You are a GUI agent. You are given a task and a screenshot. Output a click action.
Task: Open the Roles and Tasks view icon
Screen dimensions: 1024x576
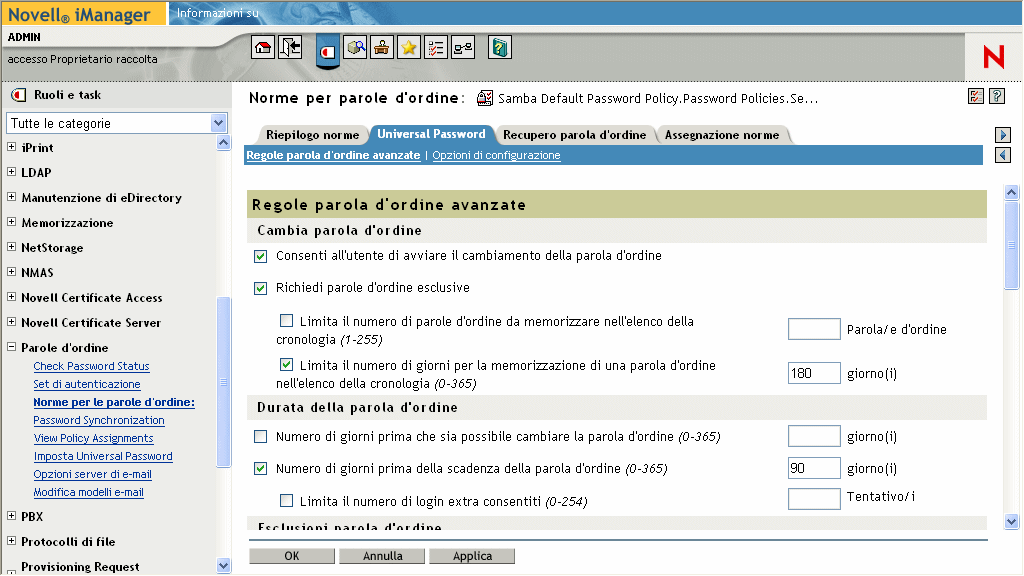click(x=327, y=47)
